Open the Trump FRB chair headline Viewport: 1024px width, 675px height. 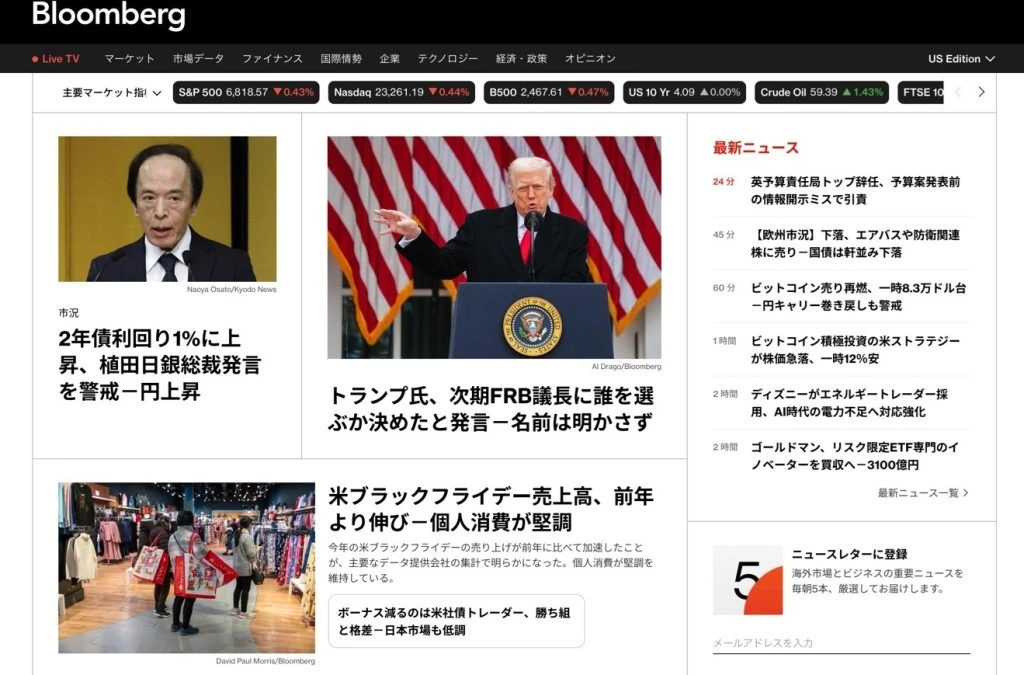point(491,408)
